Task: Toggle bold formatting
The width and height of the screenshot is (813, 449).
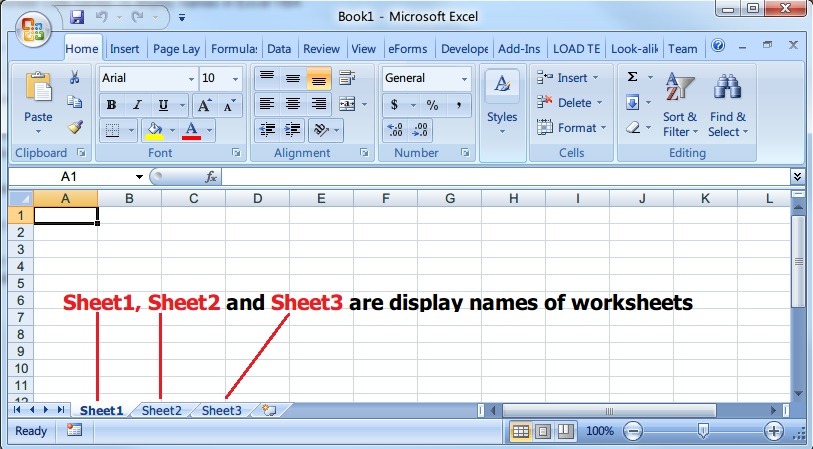Action: 111,105
